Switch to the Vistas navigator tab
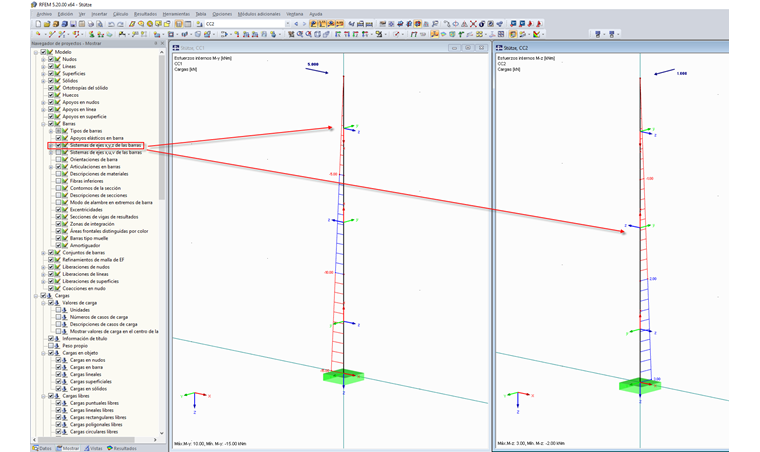Image resolution: width=760 pixels, height=452 pixels. [93, 448]
